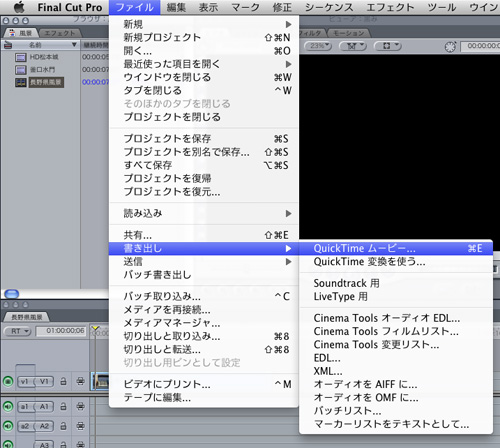Image resolution: width=500 pixels, height=448 pixels.
Task: Click the A2 destination track button
Action: click(x=44, y=426)
